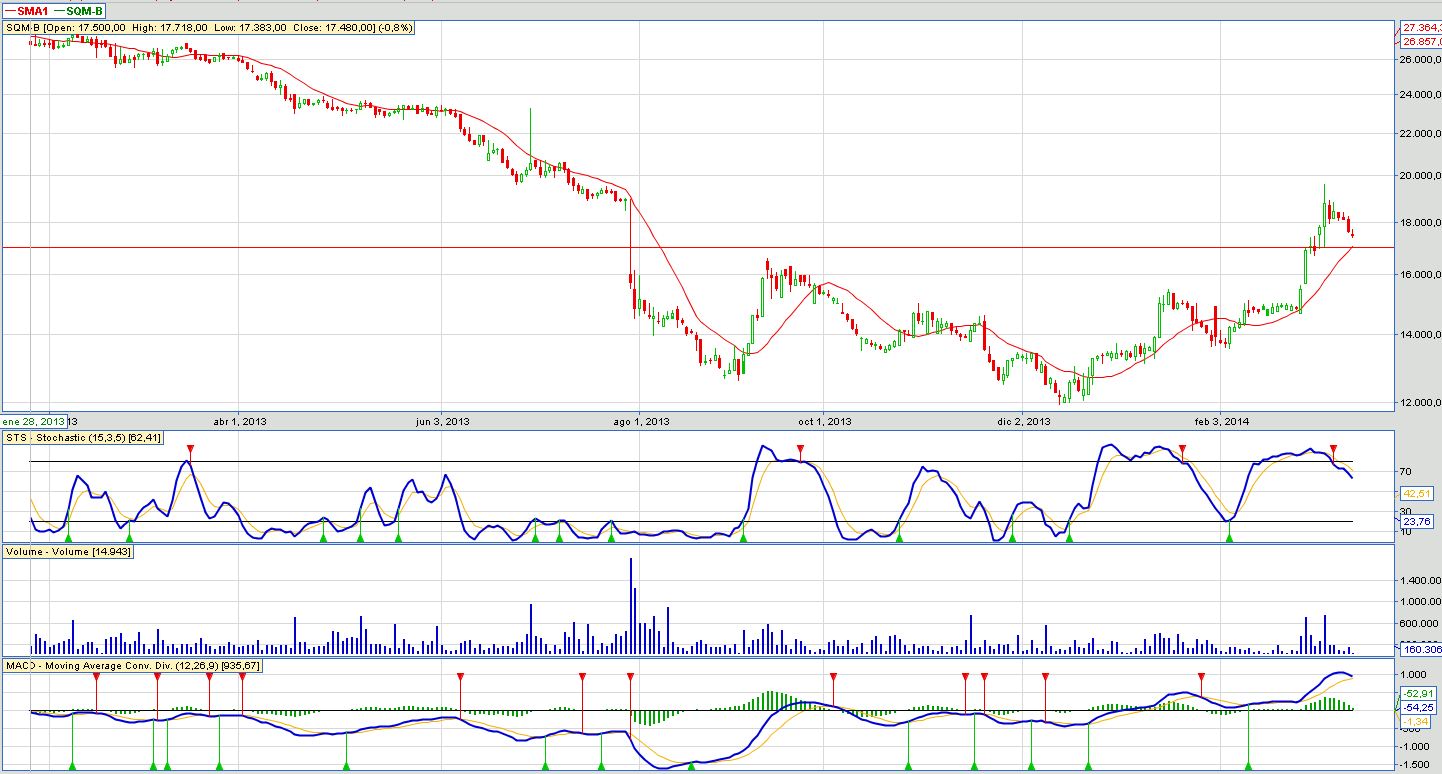Select the SQM-B open/high/low/close info label
Screen dimensions: 1442x774
coord(207,27)
